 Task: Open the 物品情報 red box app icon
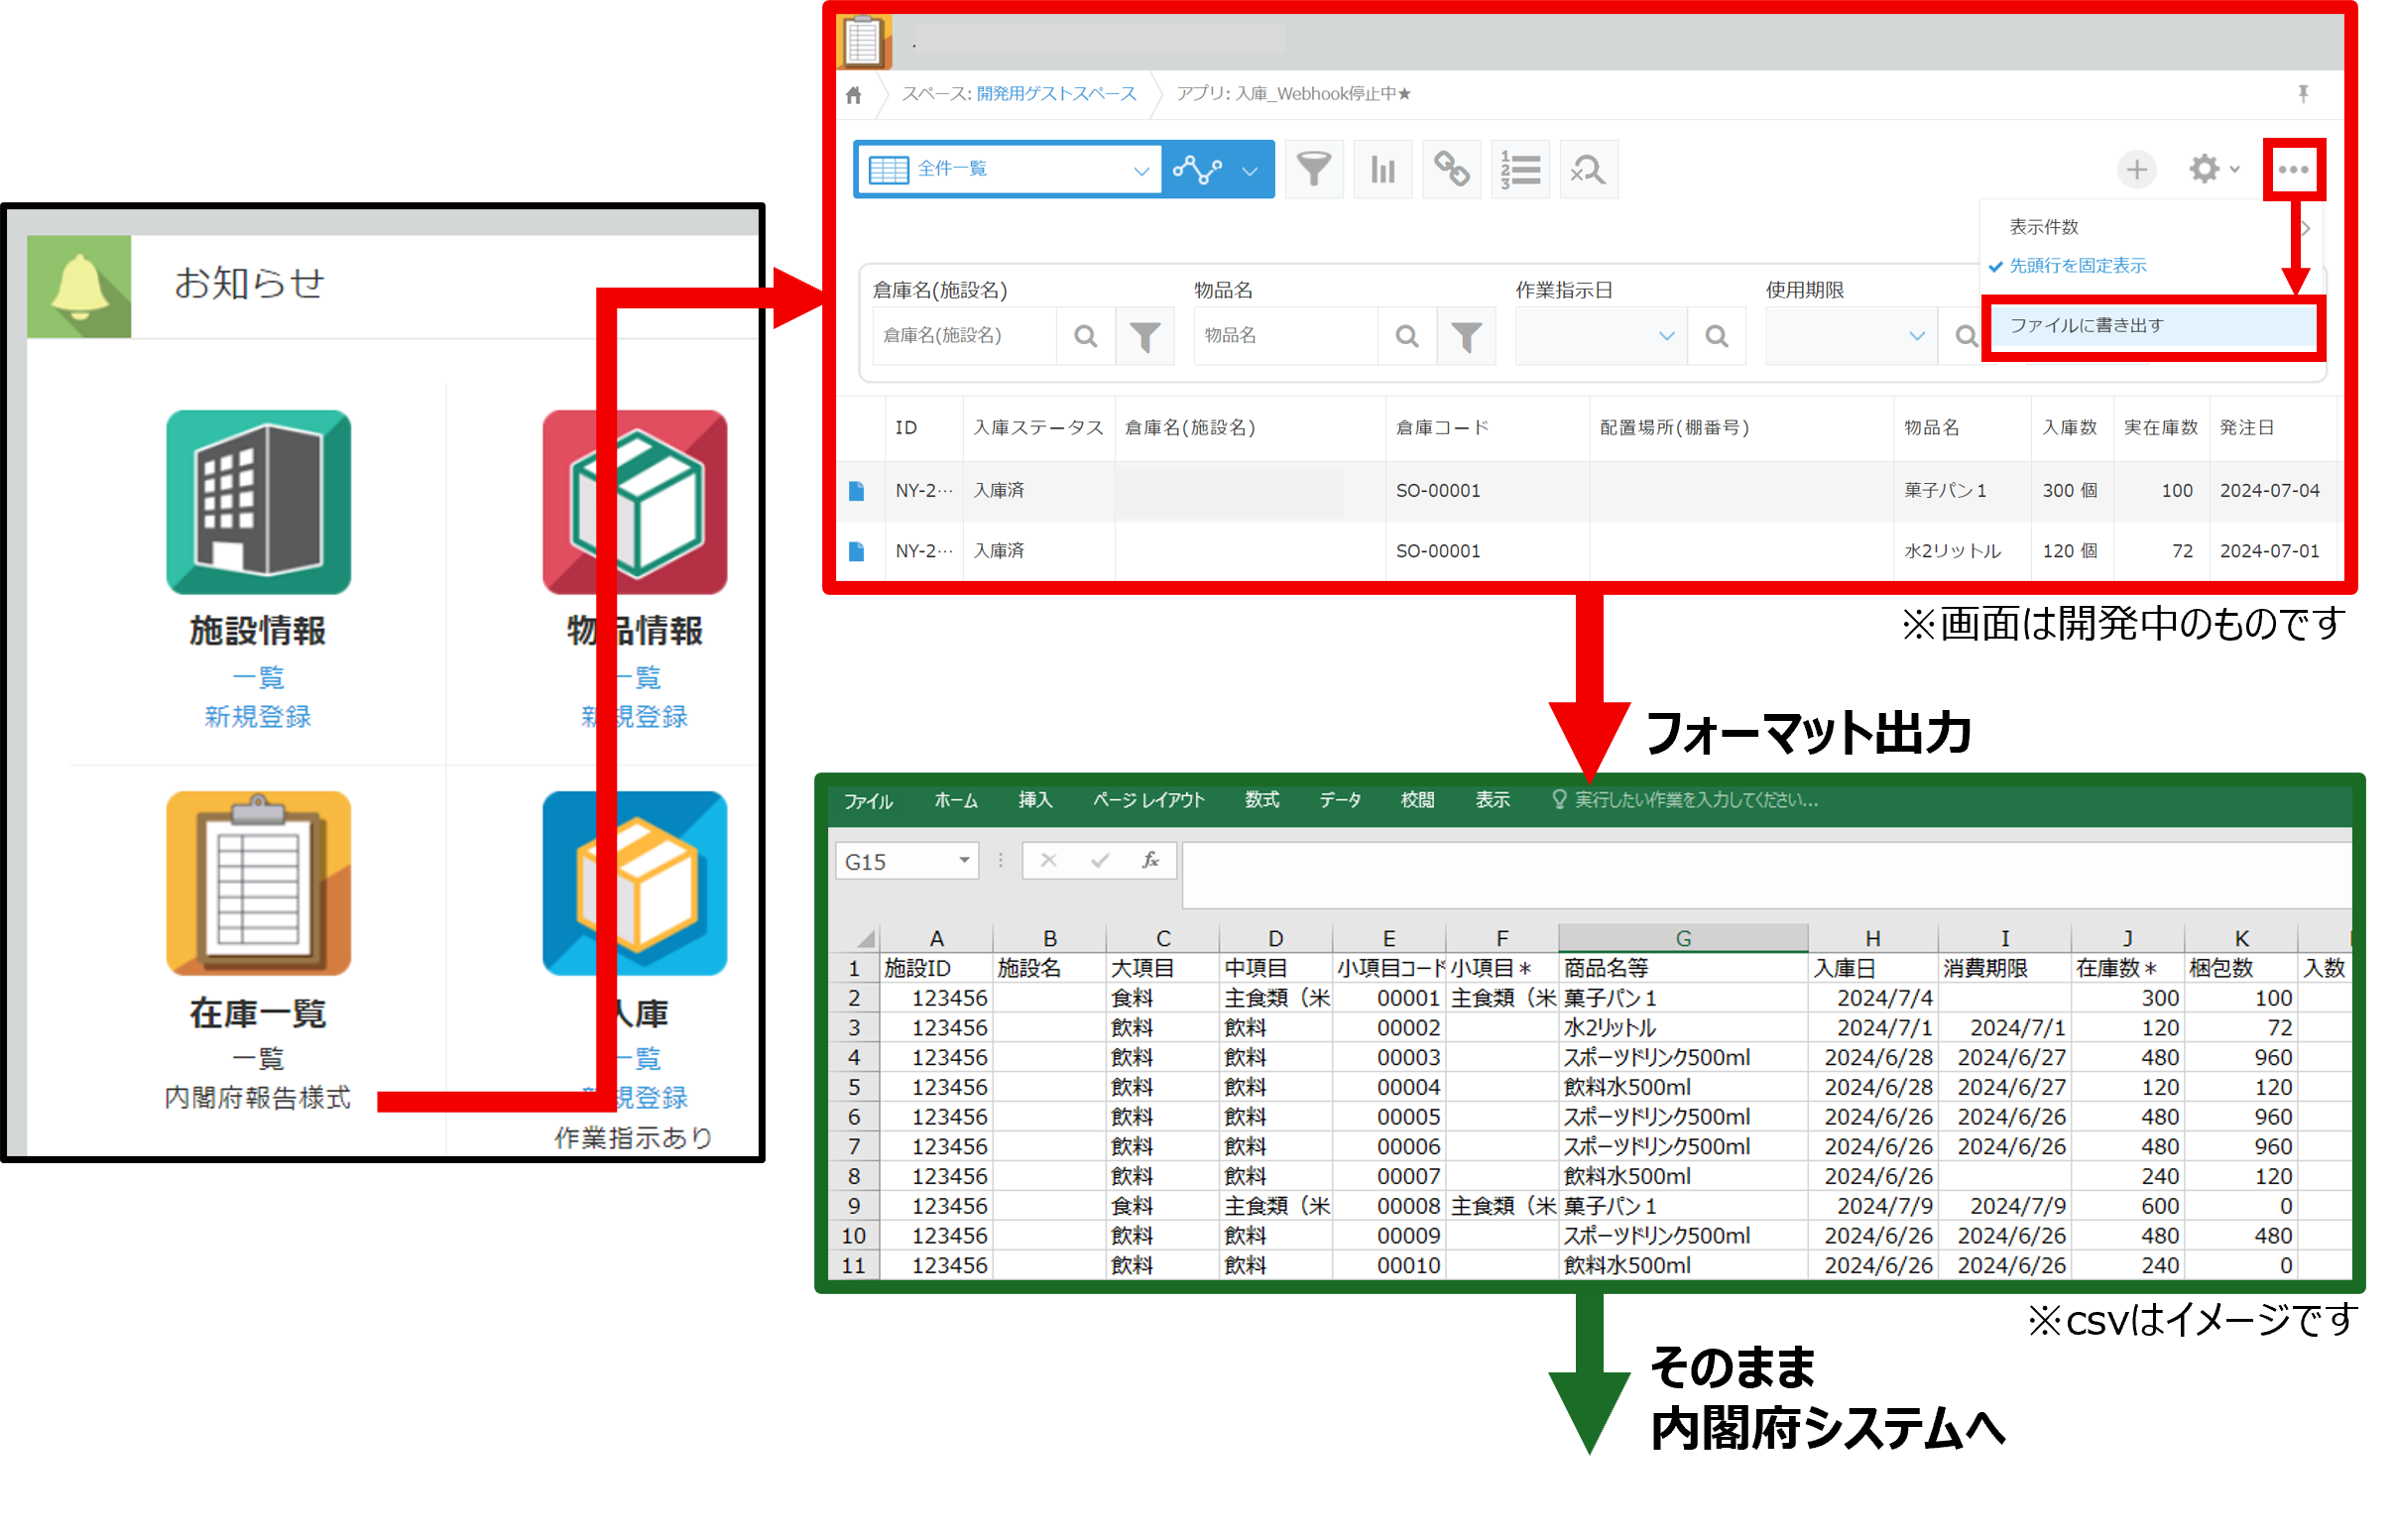click(634, 502)
